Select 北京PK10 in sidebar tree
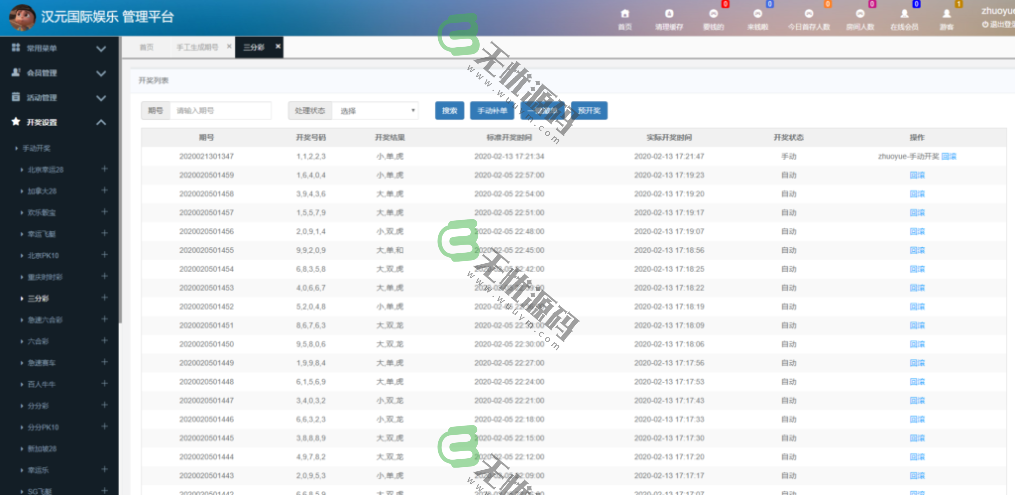Screen dimensions: 1016x495 [x=45, y=255]
